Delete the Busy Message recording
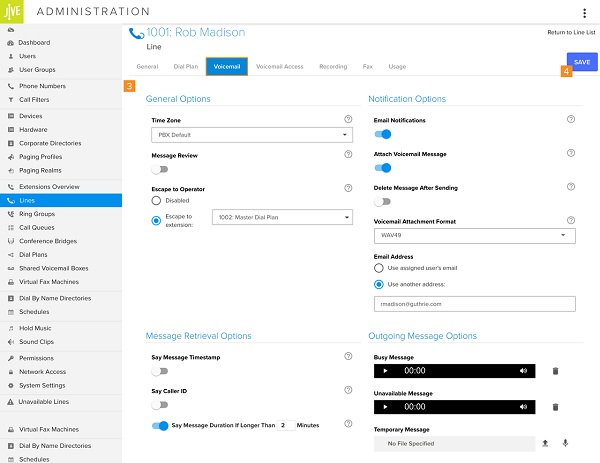 click(555, 370)
